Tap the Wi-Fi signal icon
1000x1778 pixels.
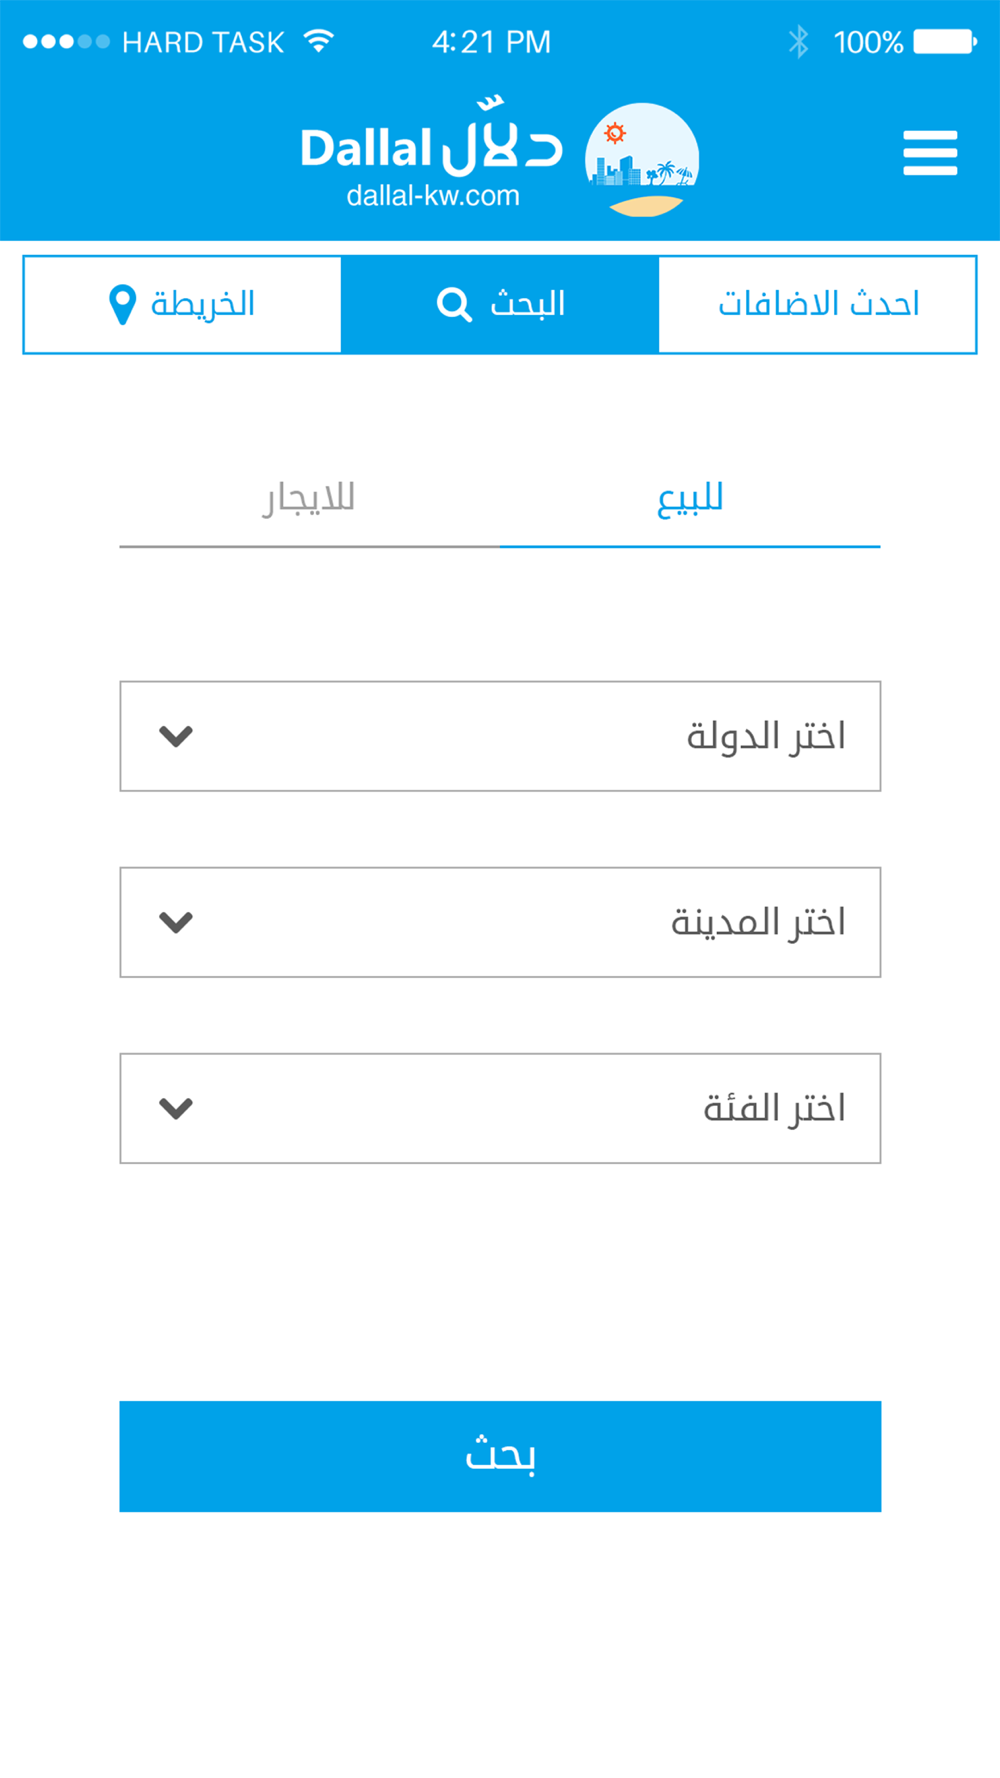click(x=319, y=41)
